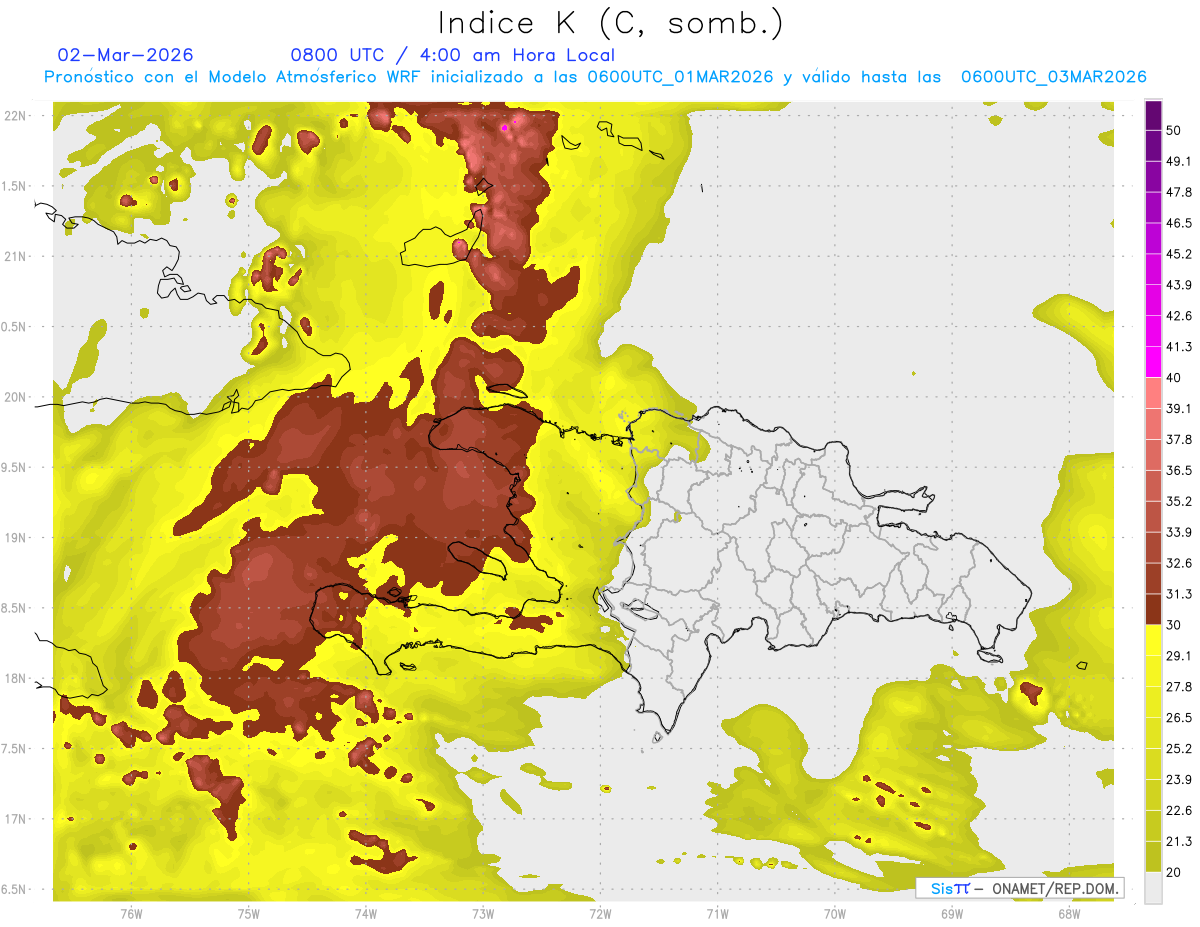Screen dimensions: 1200x927
Task: Click the colorbar label "39.1"
Action: 1179,409
